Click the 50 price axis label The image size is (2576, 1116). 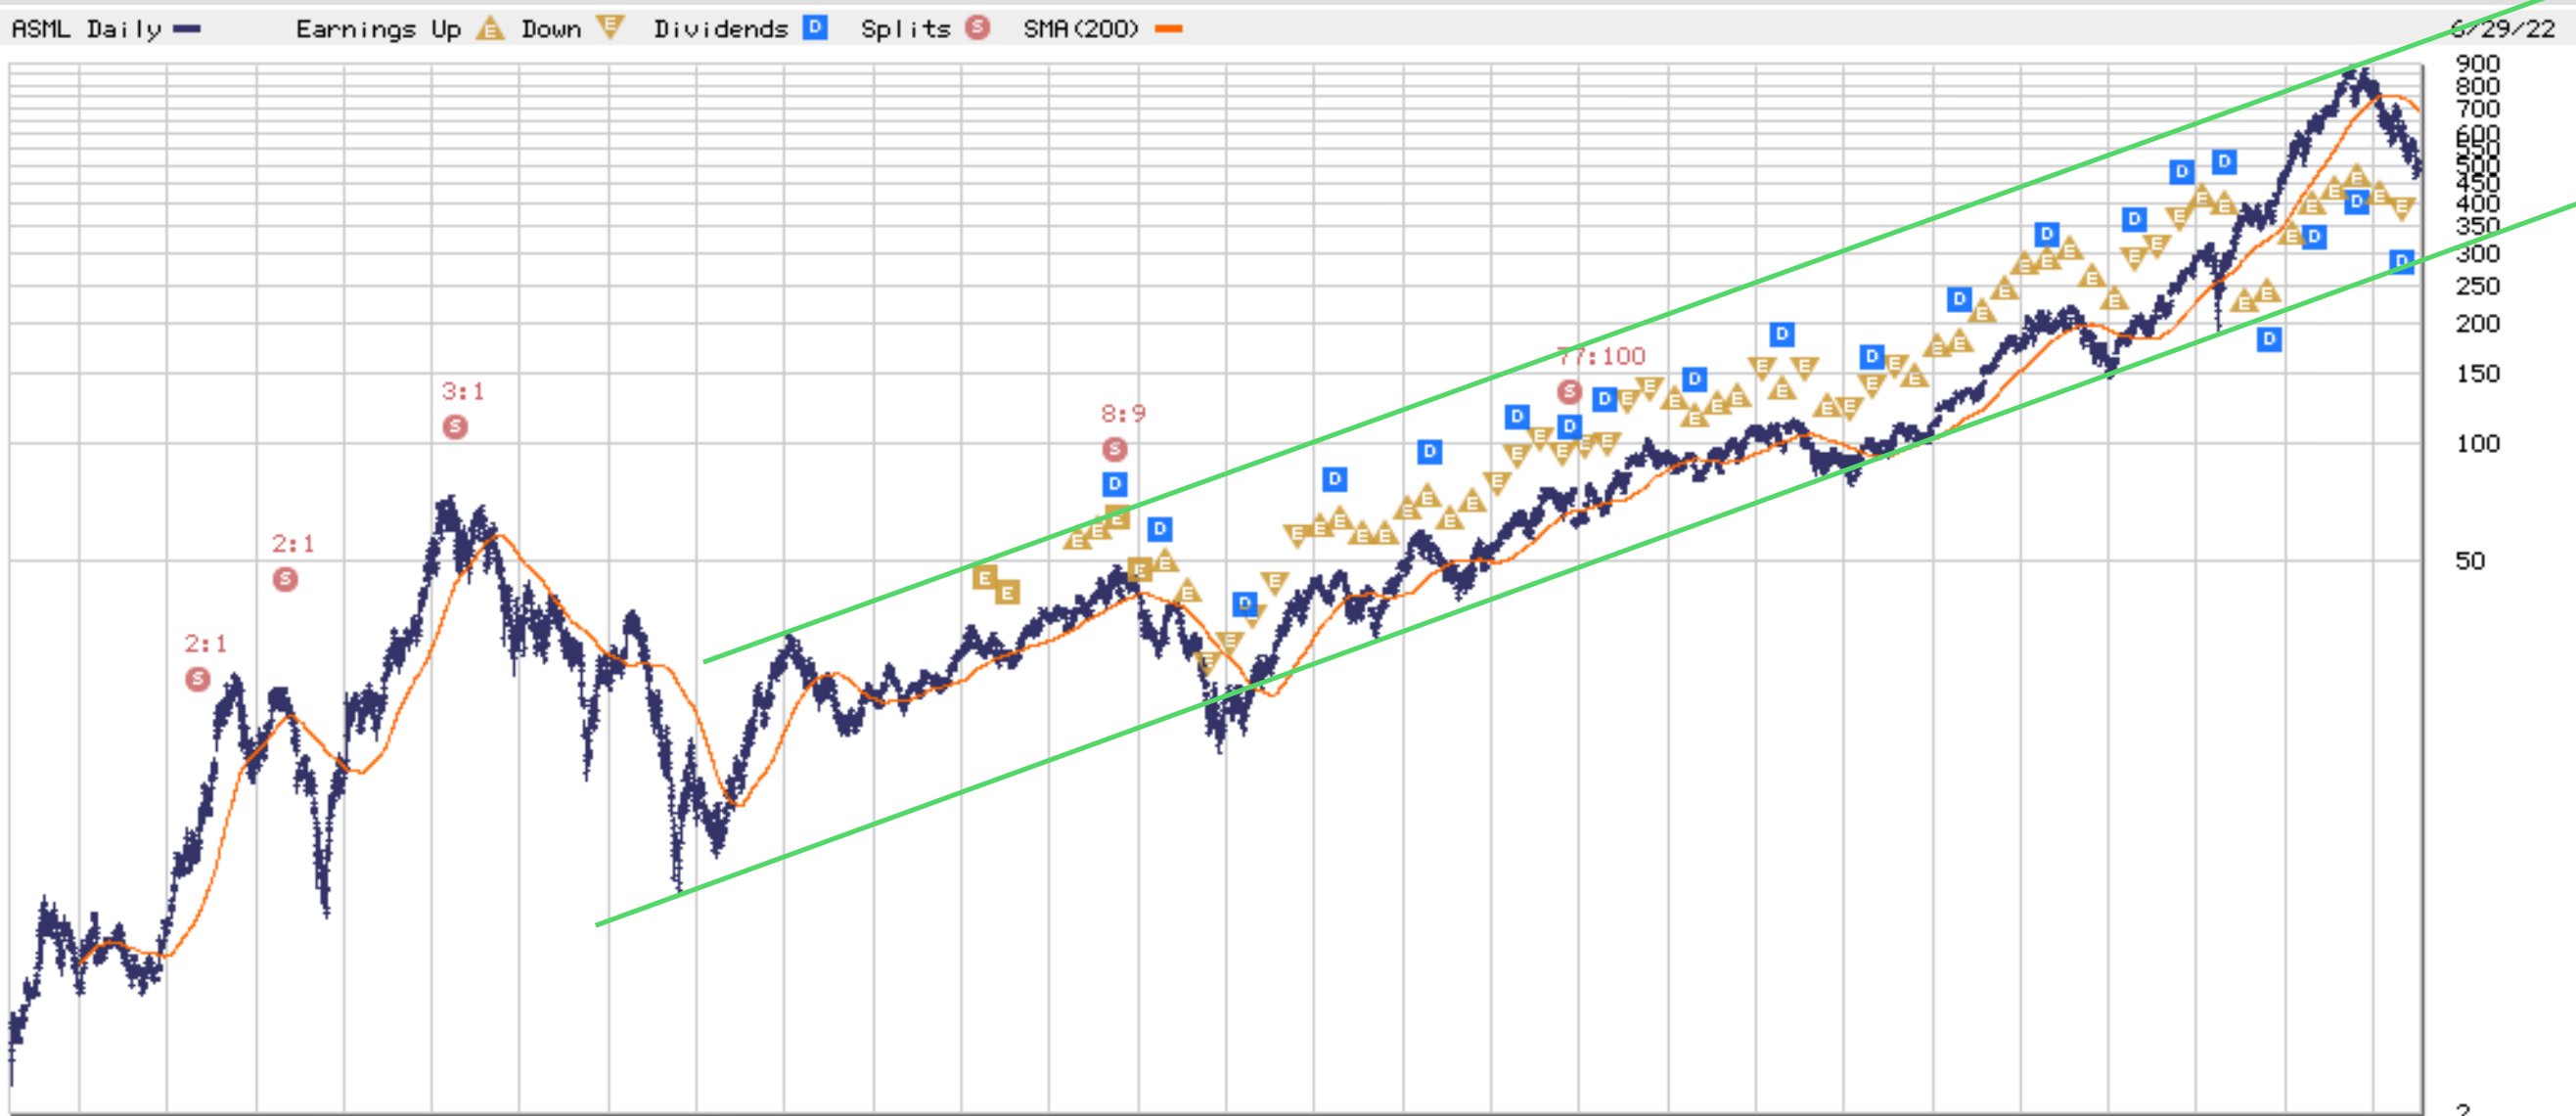(x=2469, y=561)
